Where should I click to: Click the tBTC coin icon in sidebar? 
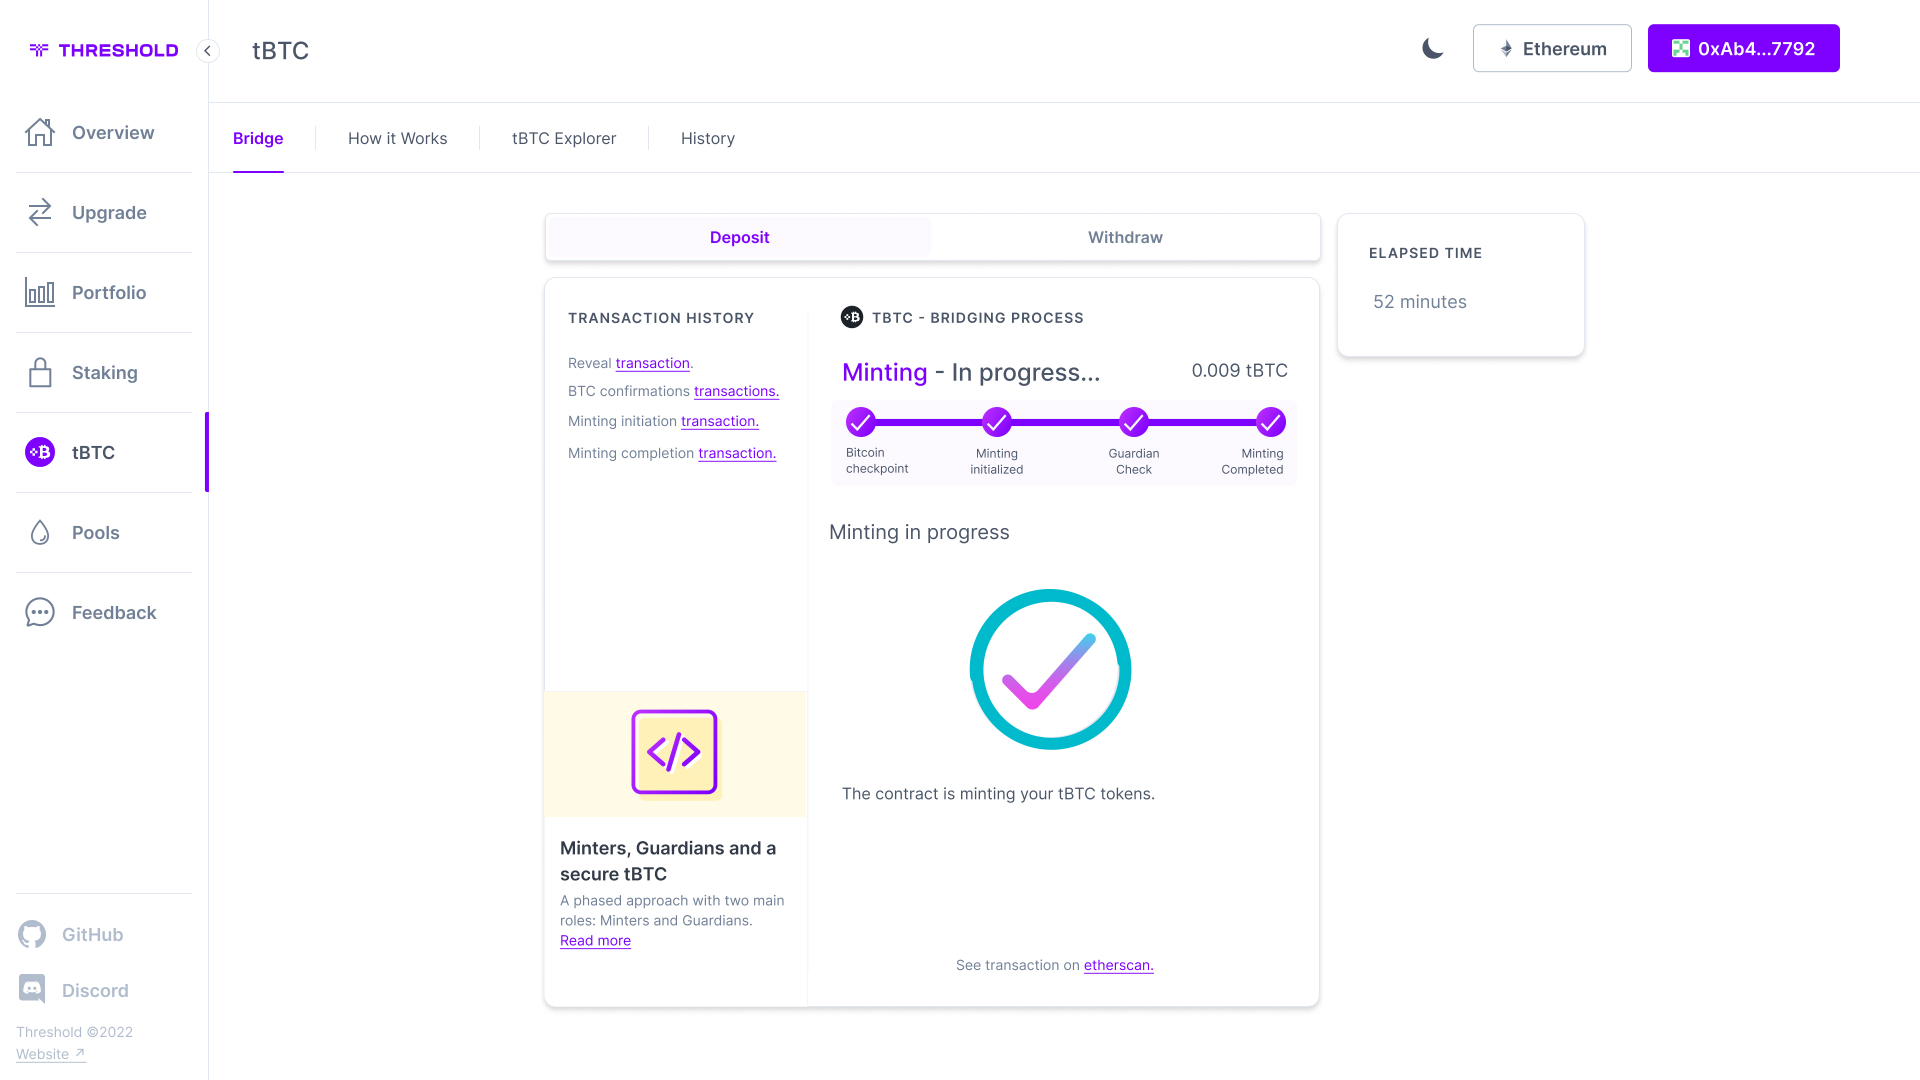pos(40,452)
